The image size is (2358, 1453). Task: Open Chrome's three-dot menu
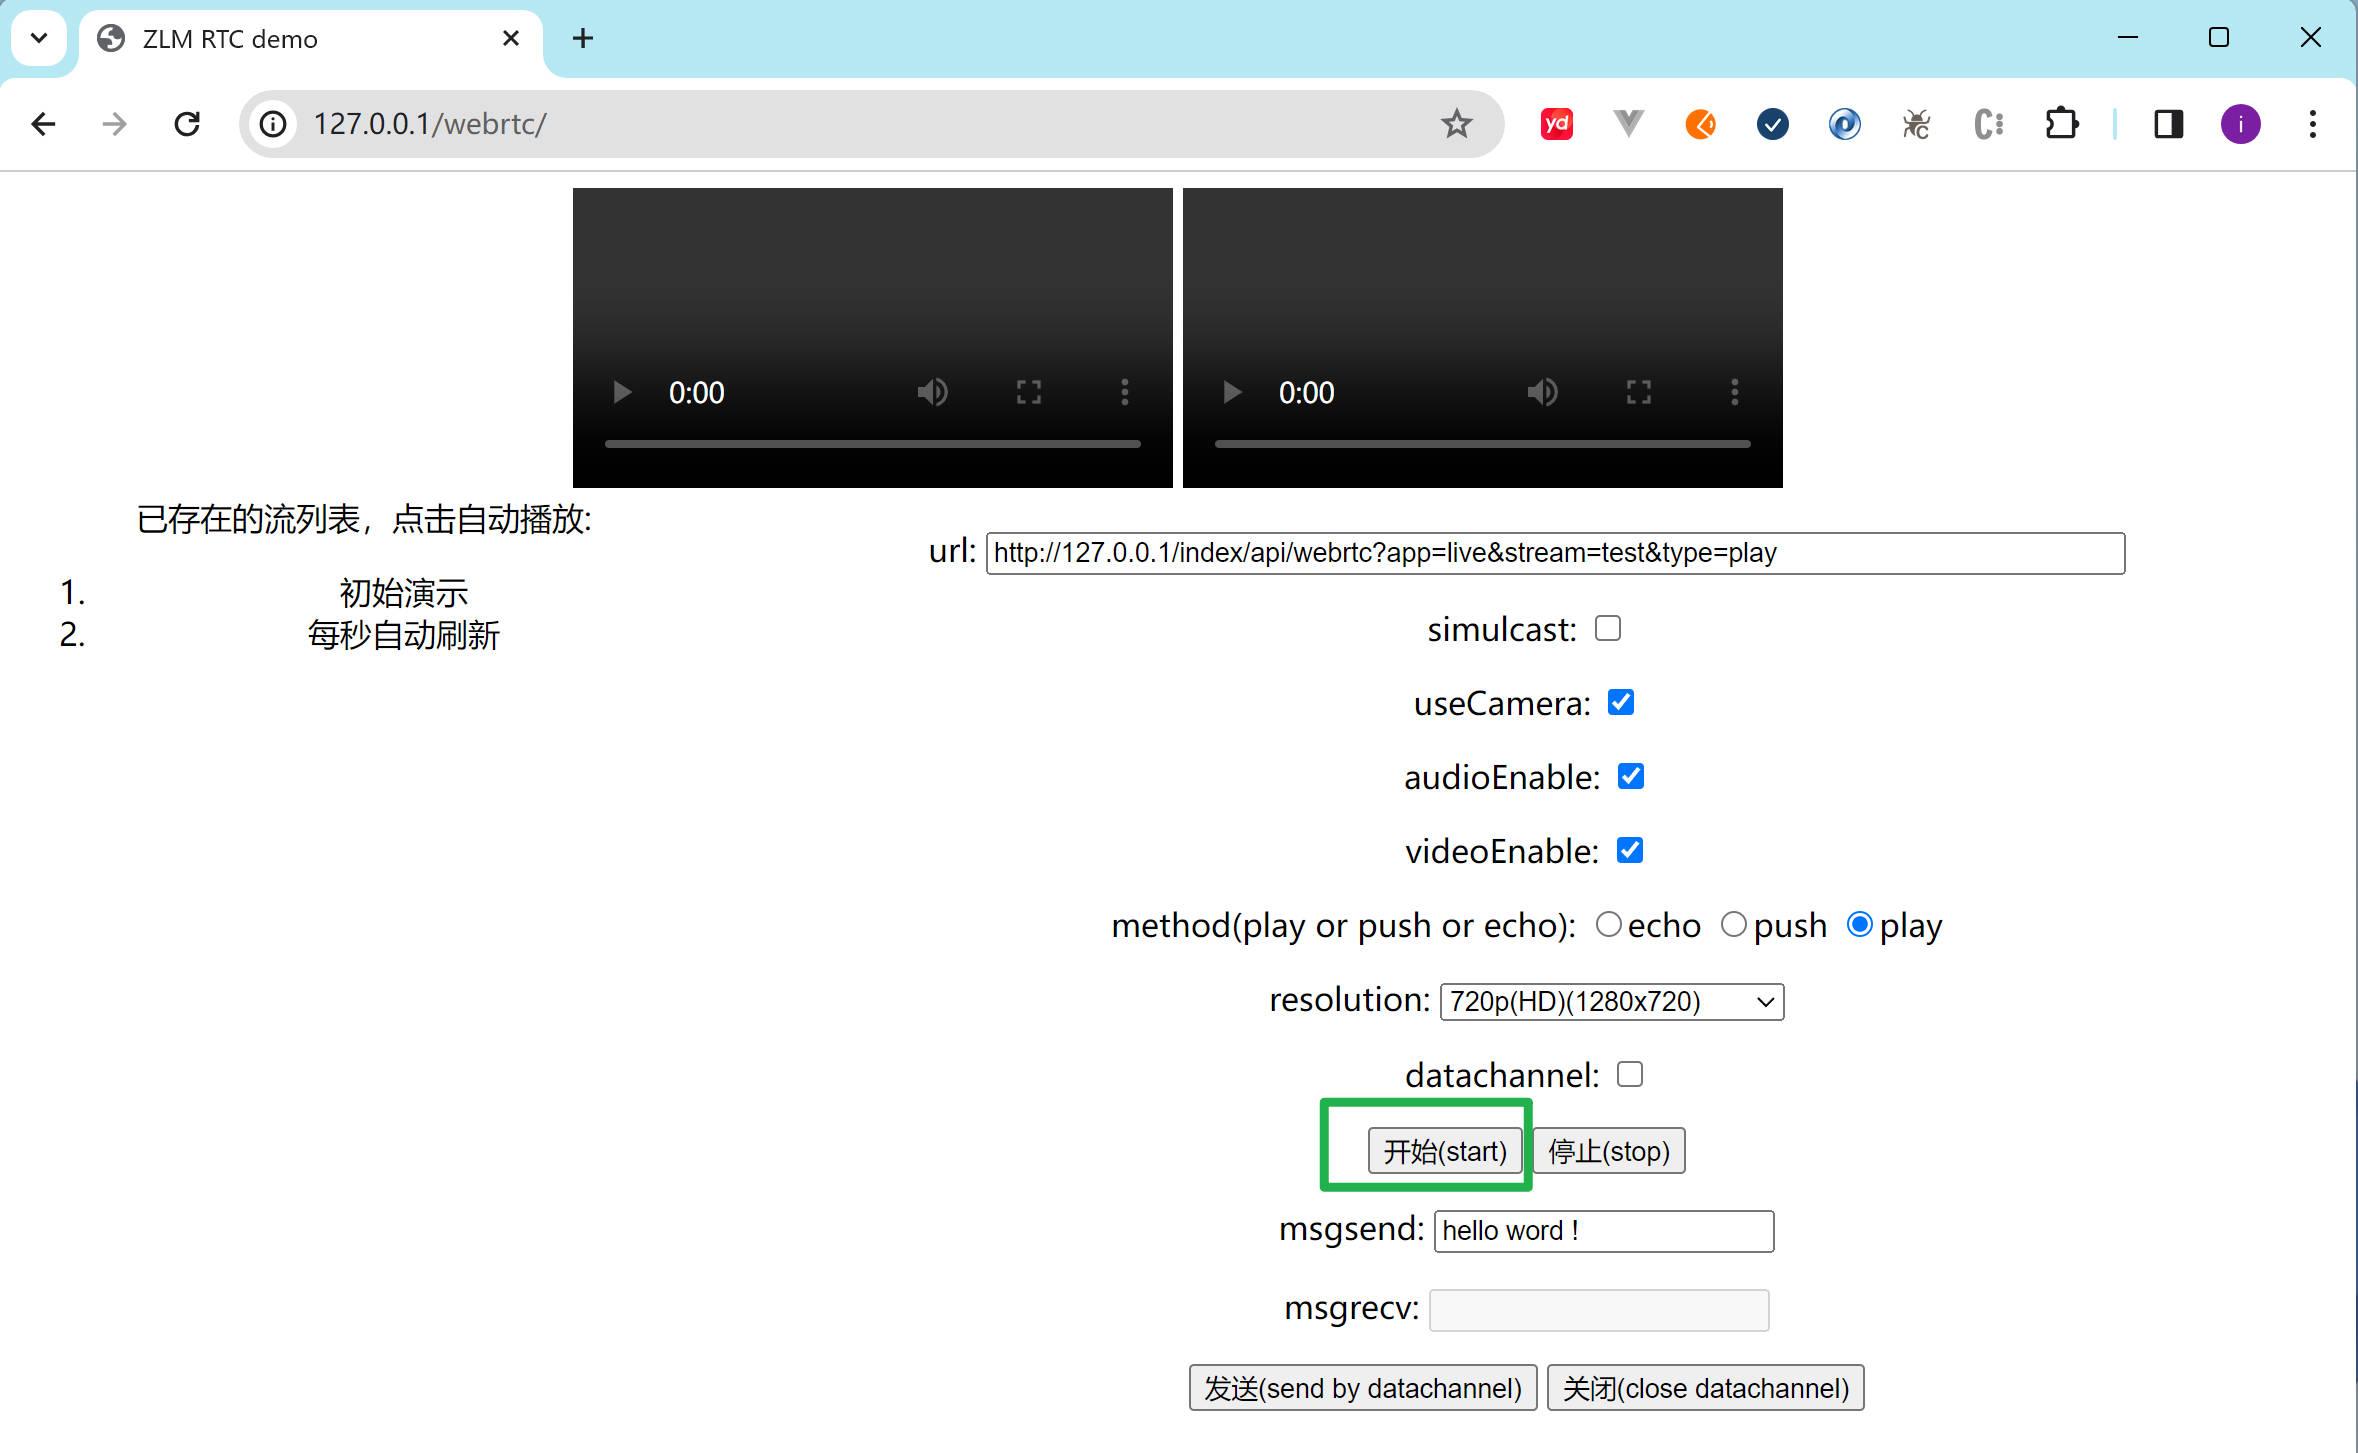point(2312,124)
